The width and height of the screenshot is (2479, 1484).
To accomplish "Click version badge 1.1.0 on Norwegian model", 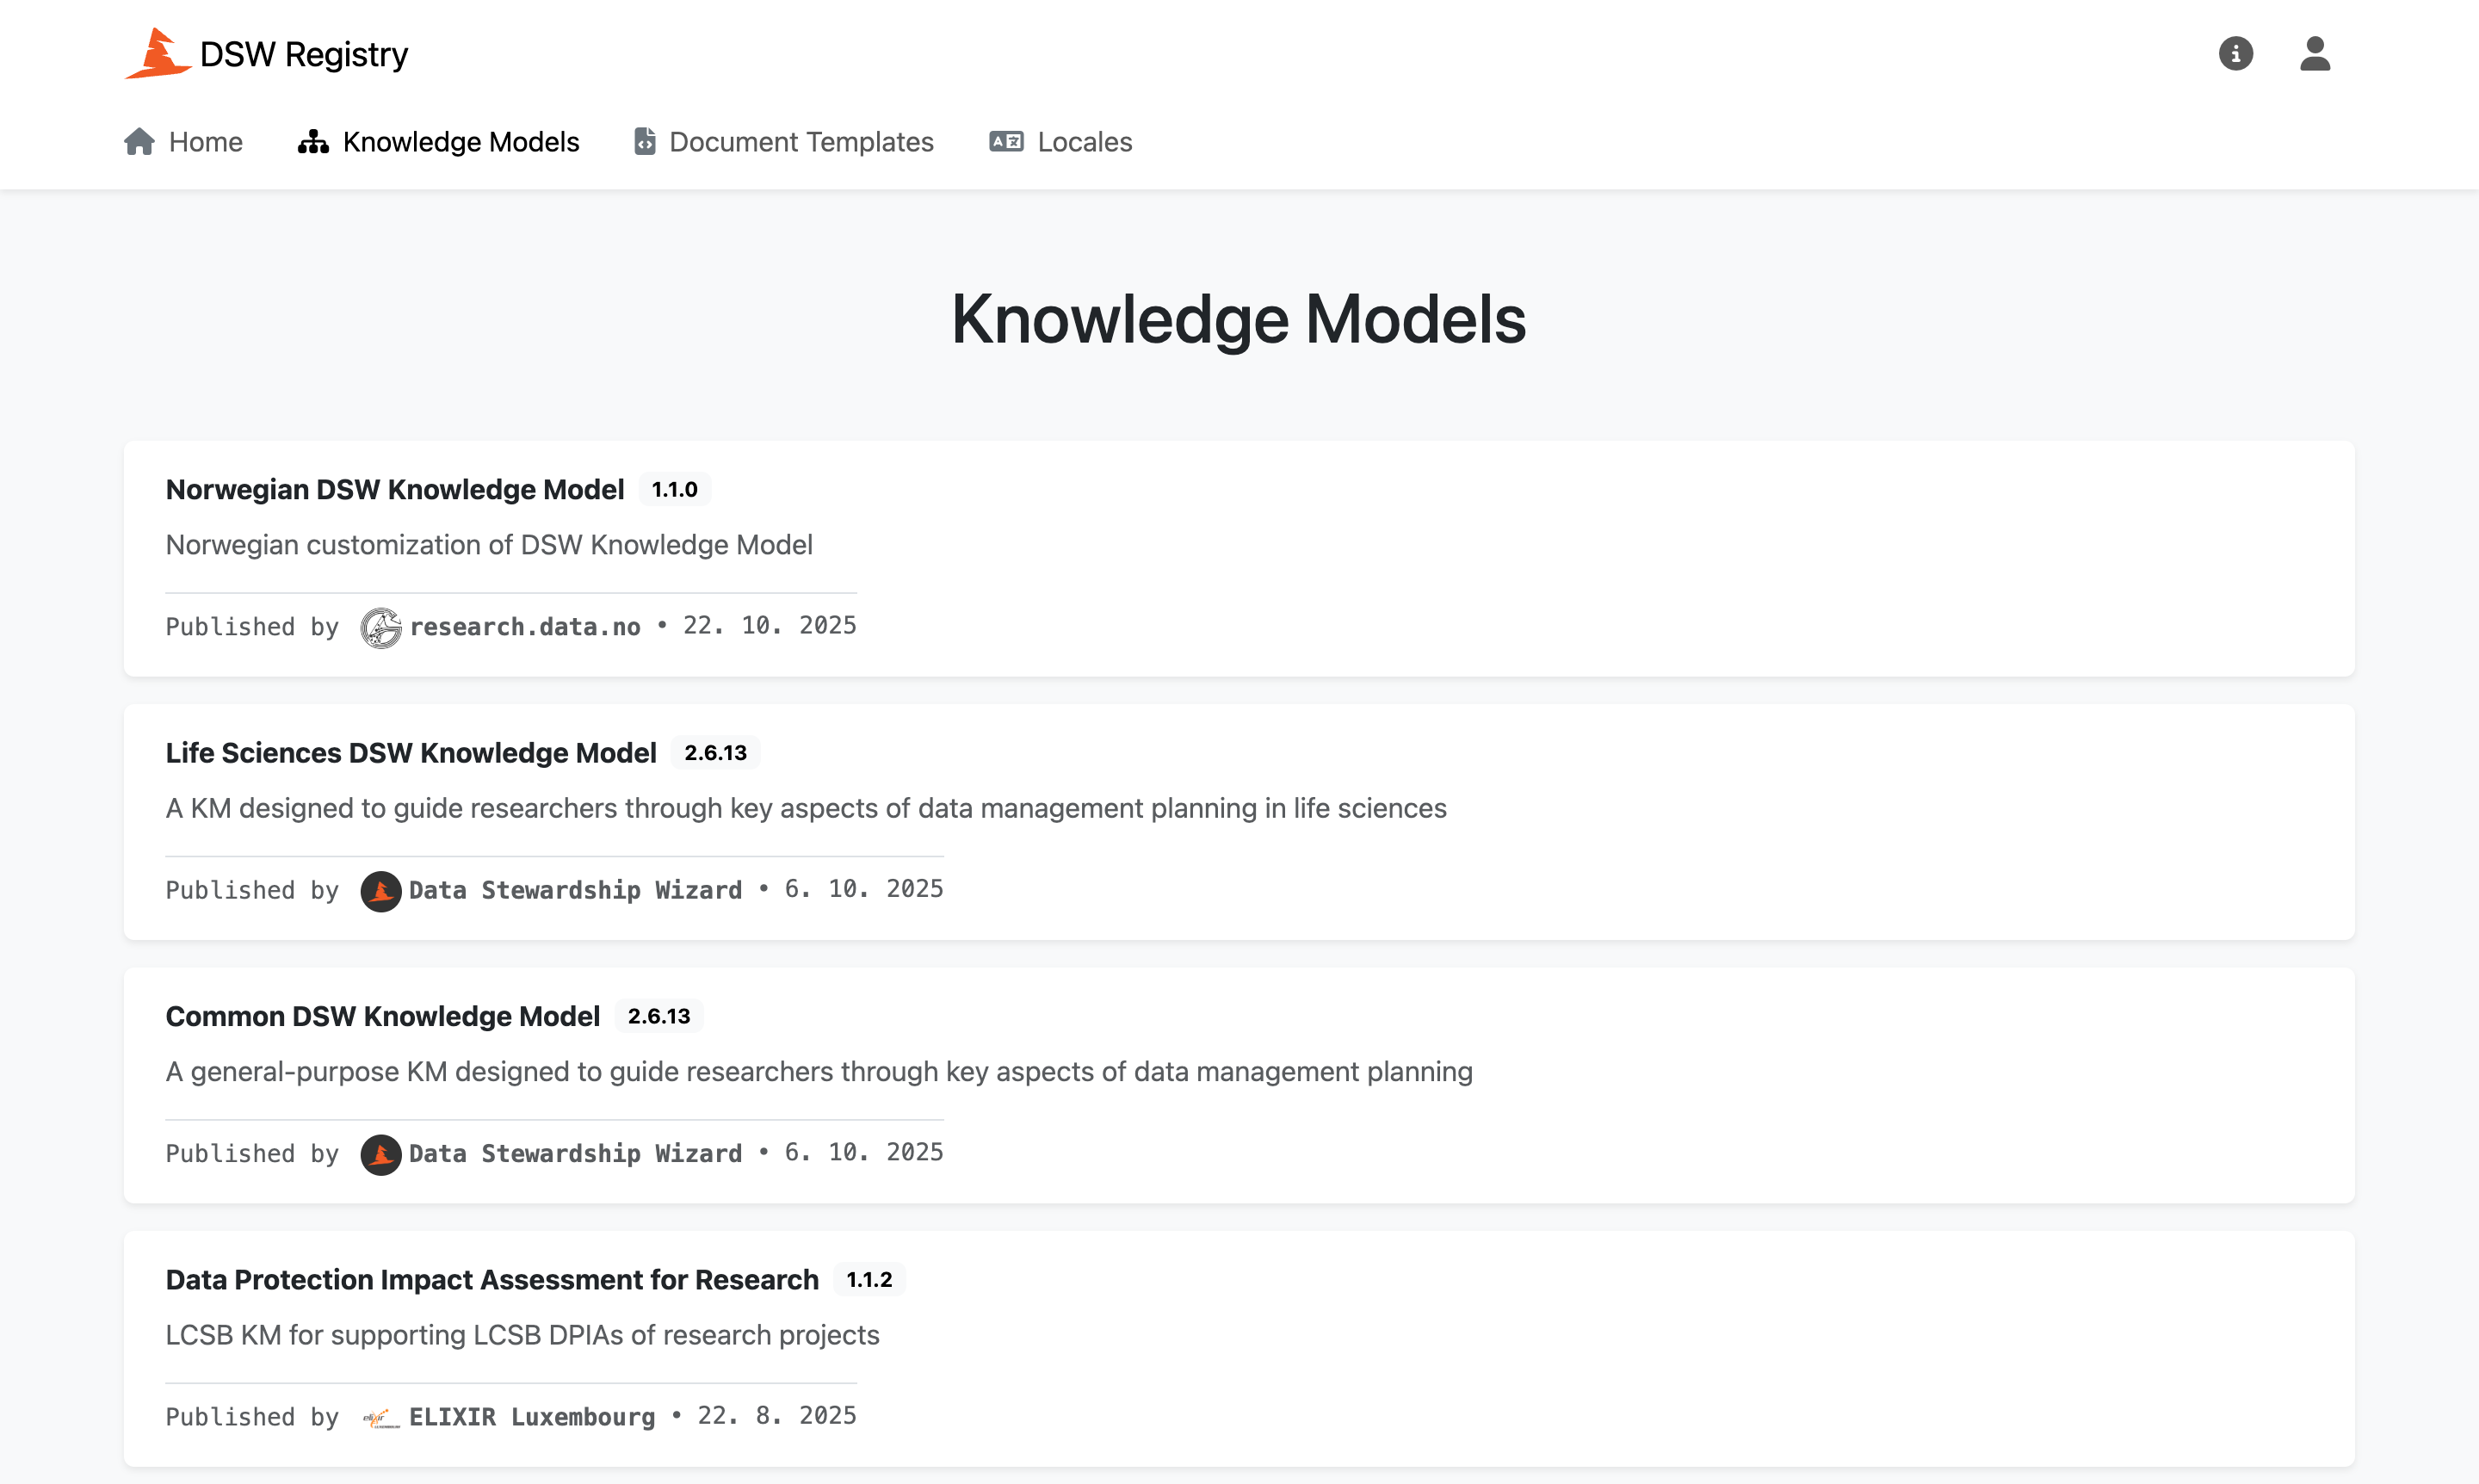I will [675, 489].
